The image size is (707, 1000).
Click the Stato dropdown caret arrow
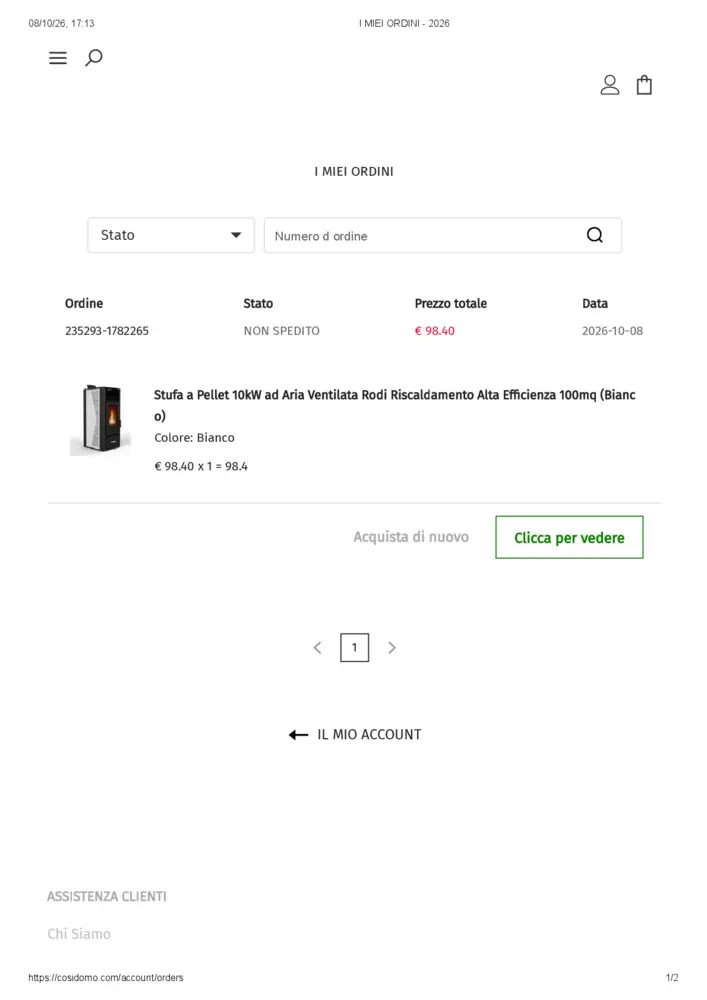pos(236,235)
